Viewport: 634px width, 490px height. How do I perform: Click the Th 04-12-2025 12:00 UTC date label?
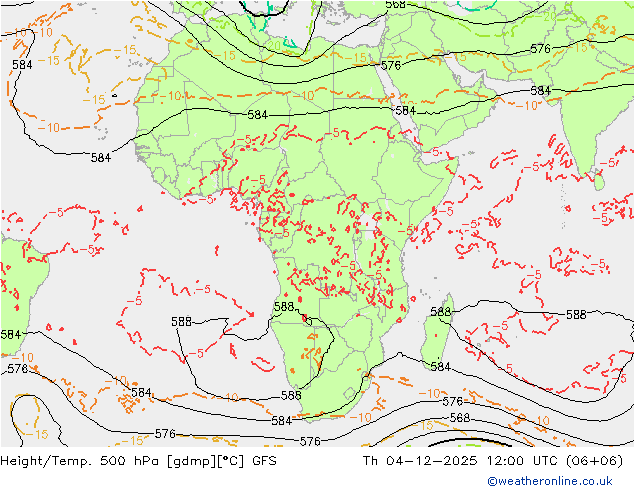click(x=492, y=460)
